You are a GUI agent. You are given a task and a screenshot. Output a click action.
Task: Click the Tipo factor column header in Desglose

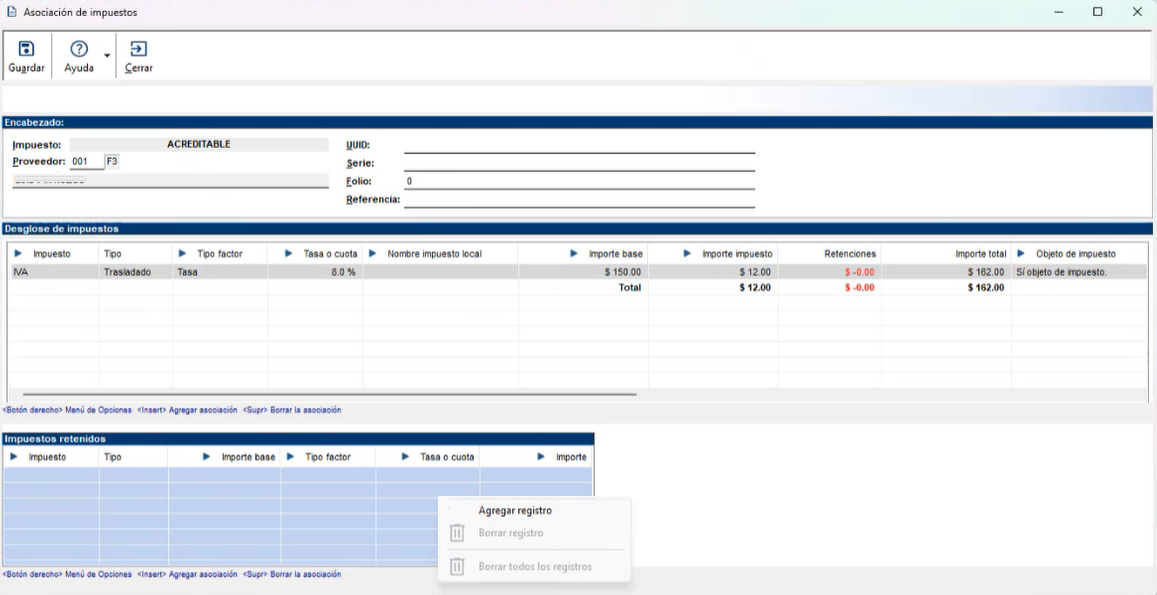[x=219, y=254]
